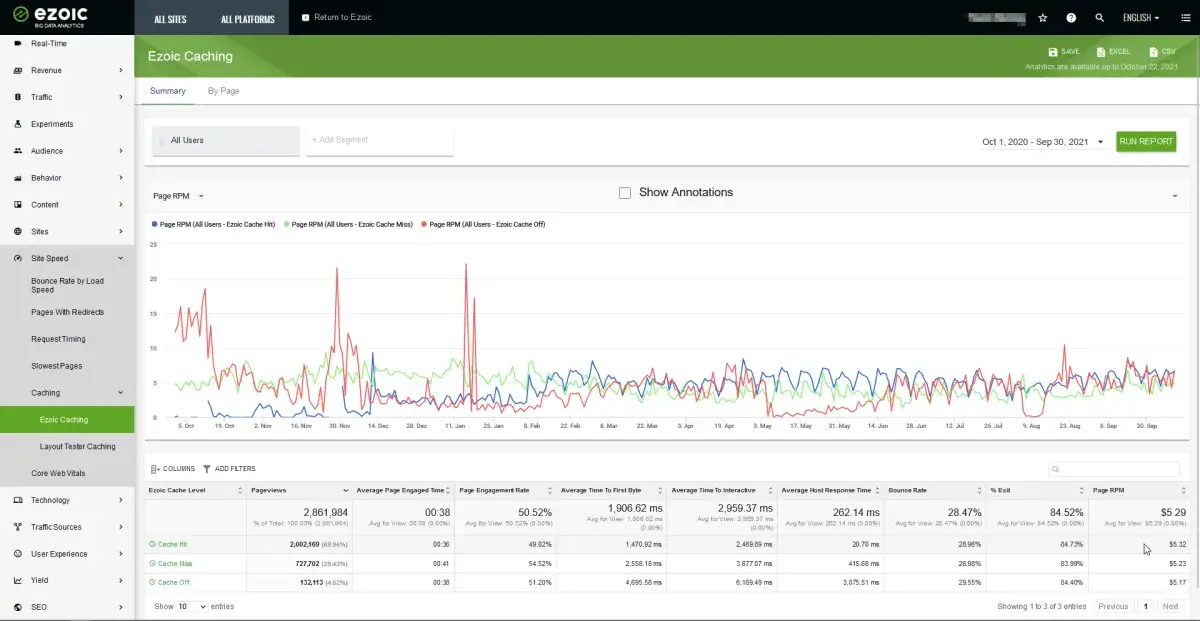
Task: Click the Next pagination button
Action: pyautogui.click(x=1170, y=607)
